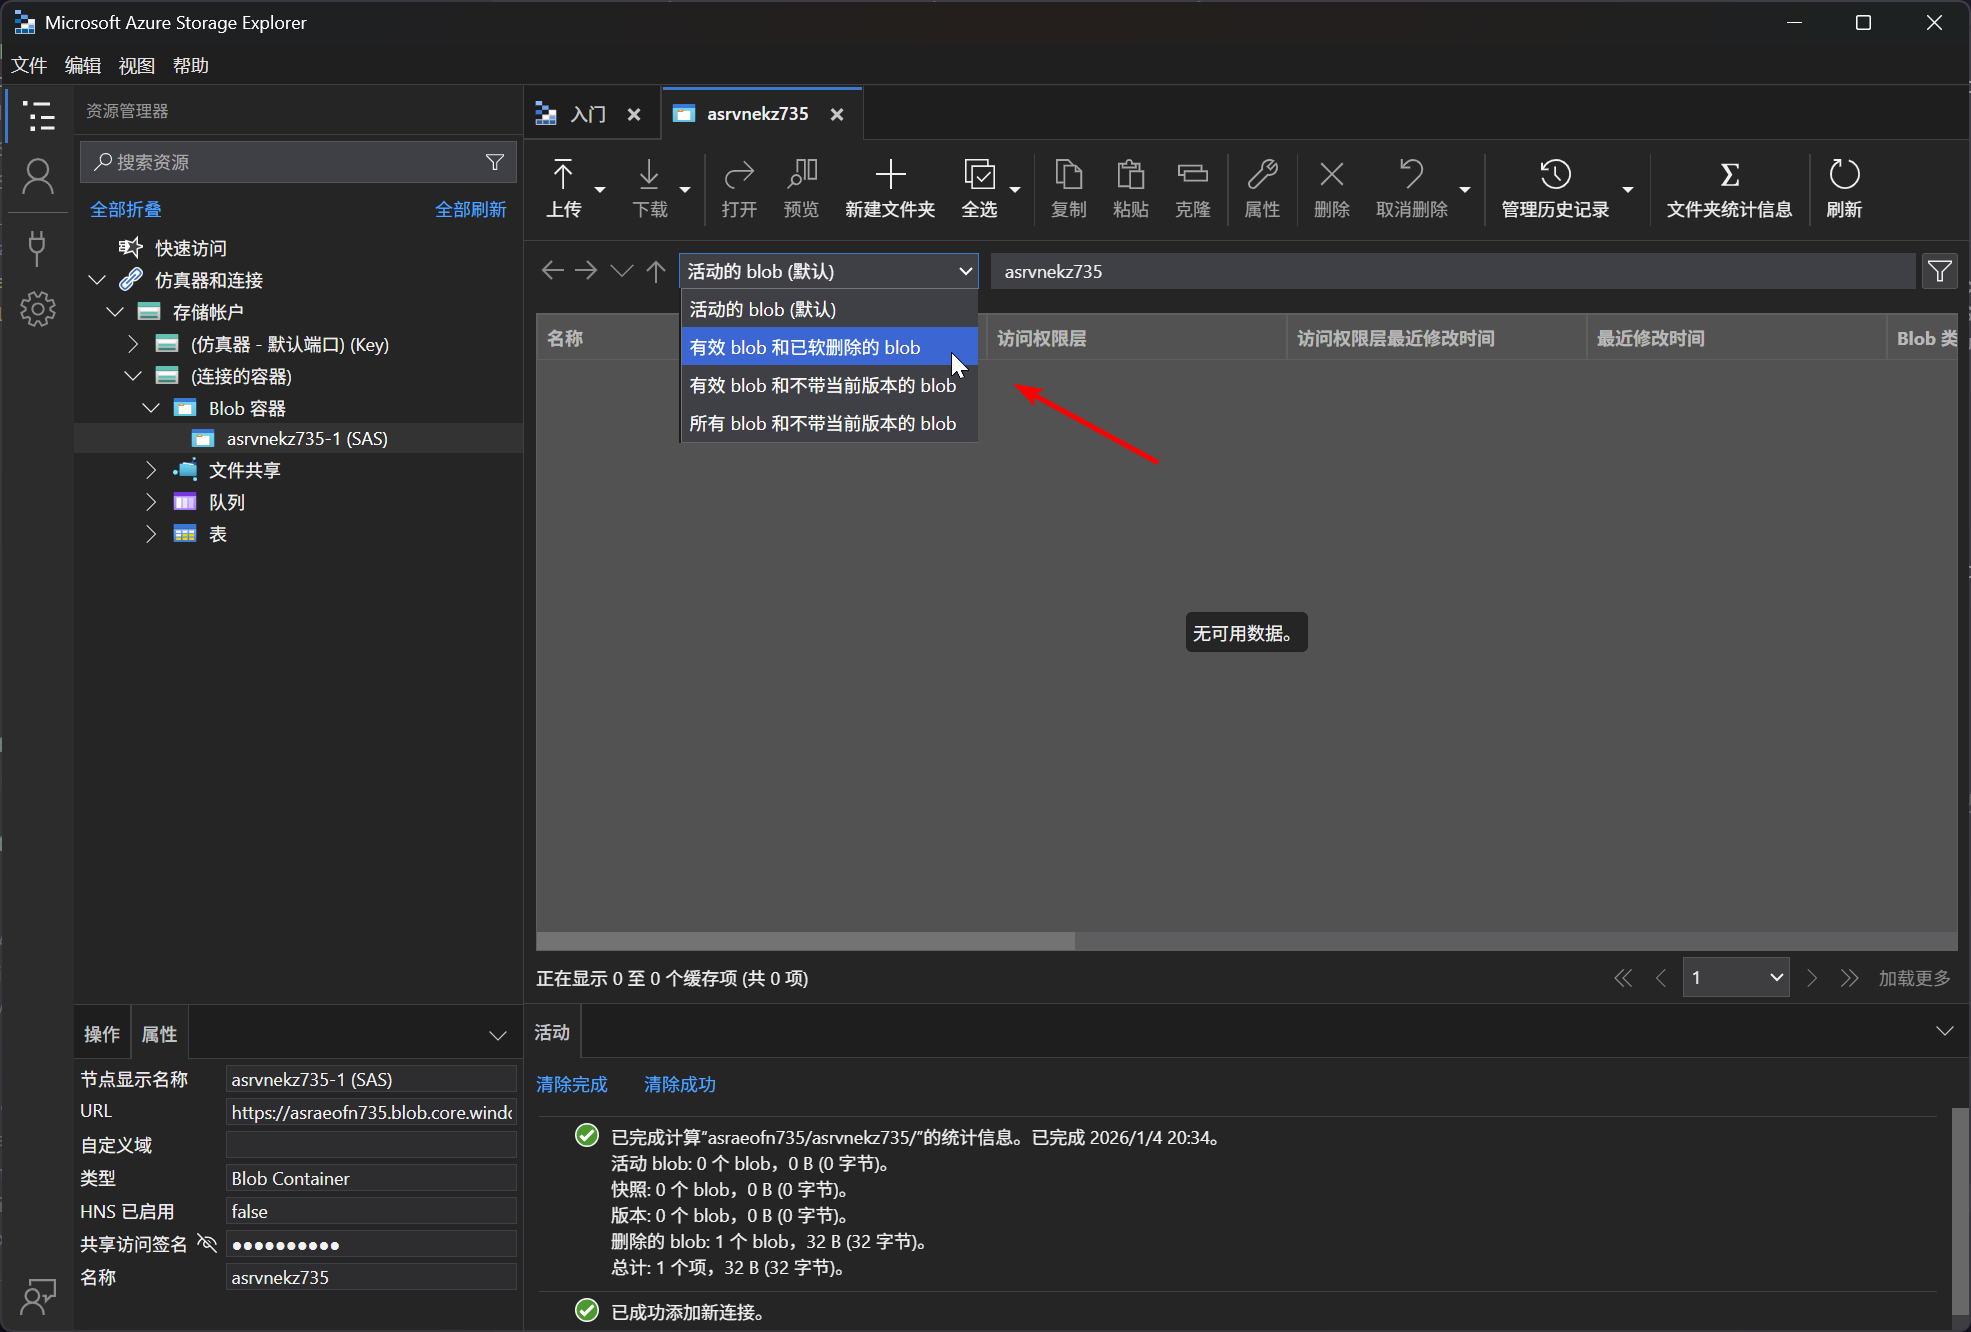The width and height of the screenshot is (1971, 1332).
Task: Click the Upload toolbar icon
Action: tap(563, 177)
